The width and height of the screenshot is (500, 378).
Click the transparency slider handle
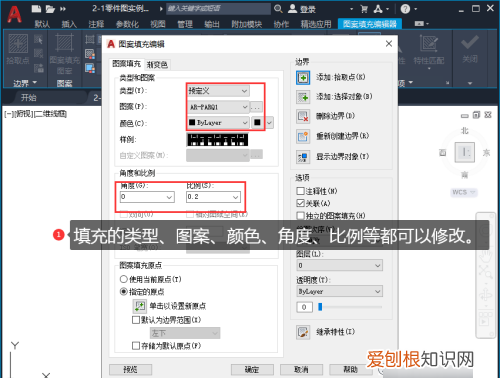click(320, 307)
